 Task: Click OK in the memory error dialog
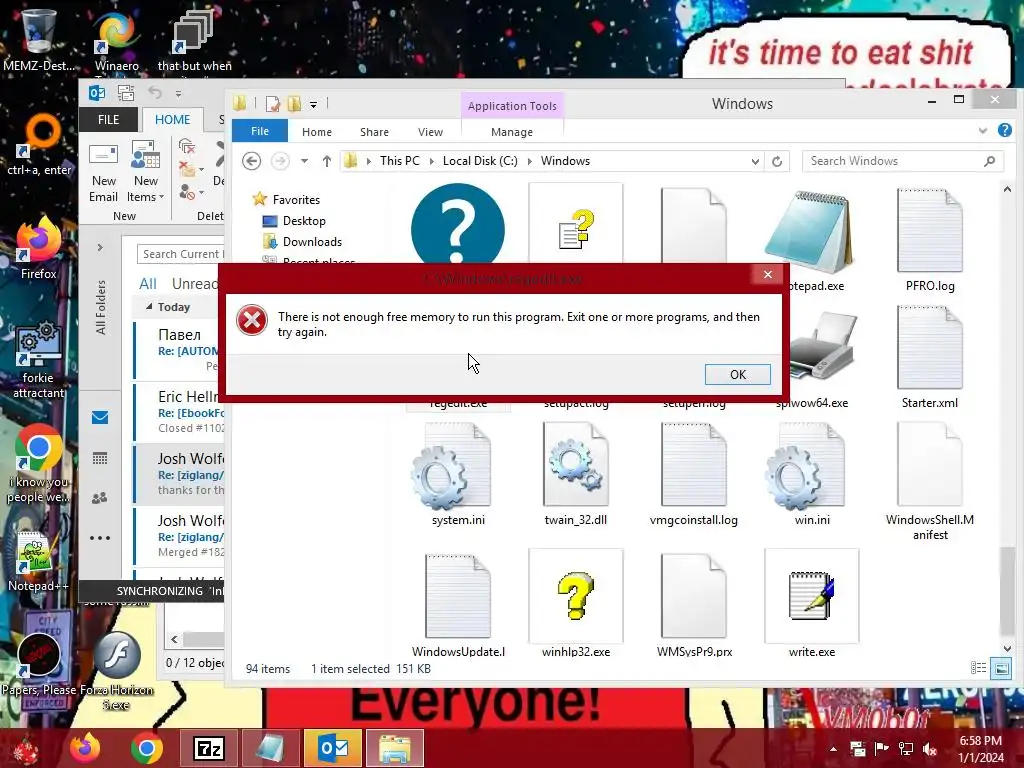pos(737,374)
